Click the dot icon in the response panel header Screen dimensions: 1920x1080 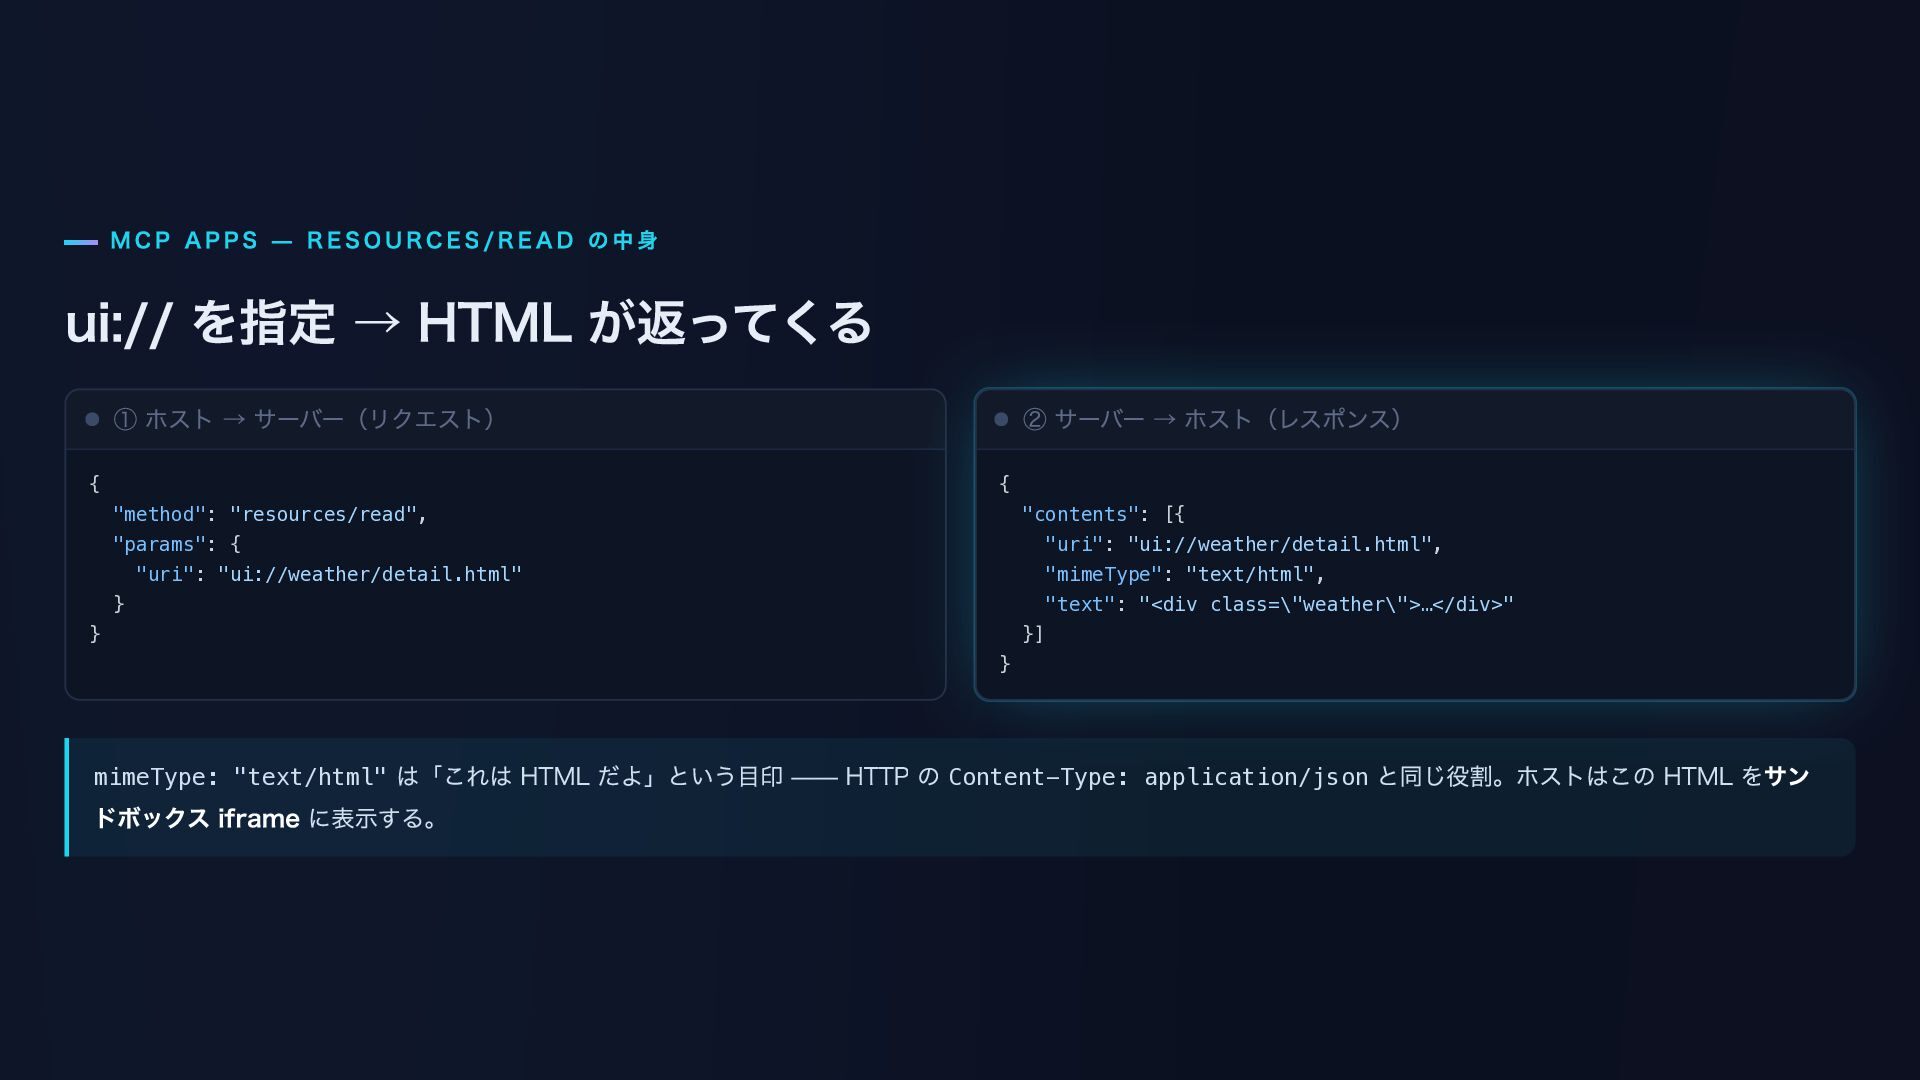1001,419
